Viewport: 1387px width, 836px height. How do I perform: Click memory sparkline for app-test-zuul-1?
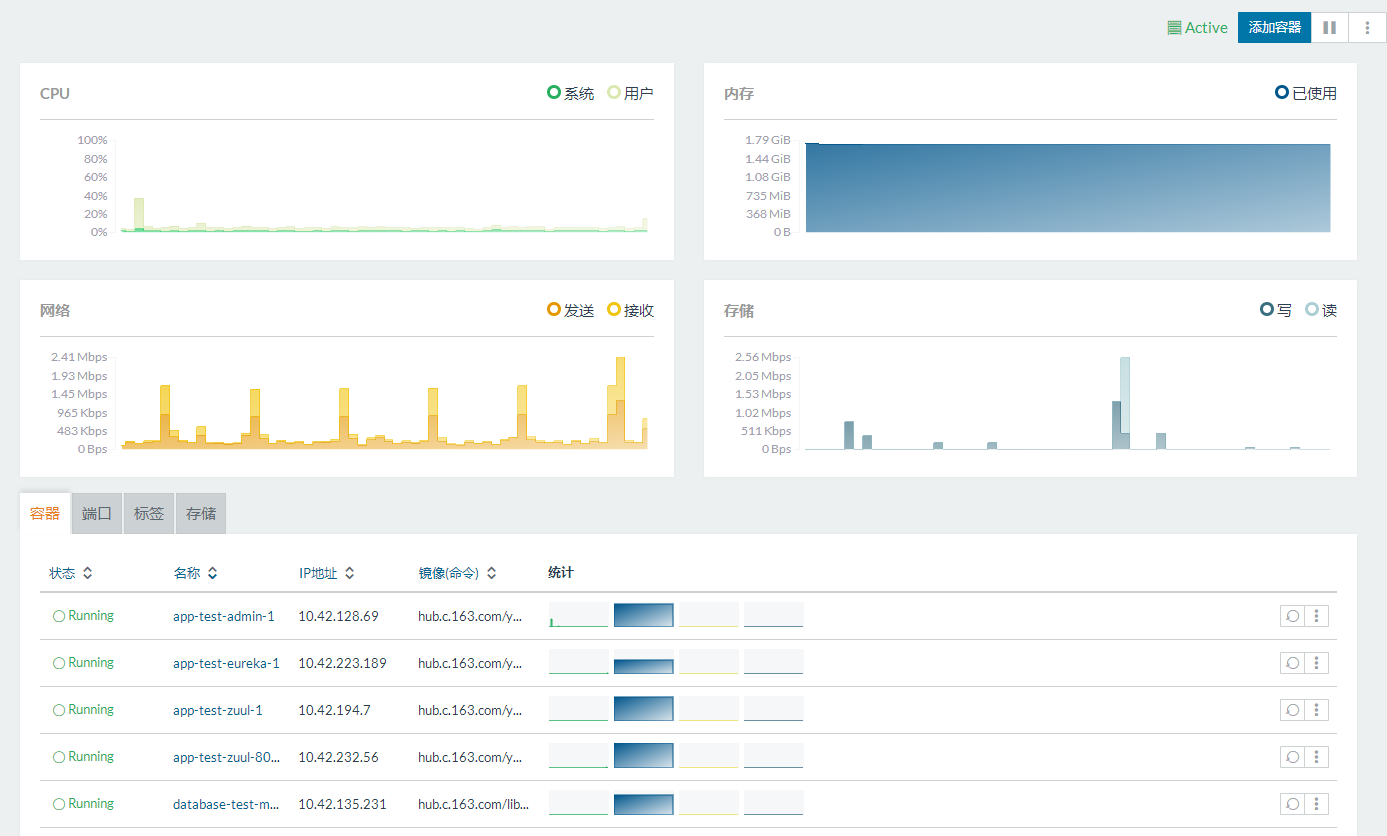[x=643, y=709]
